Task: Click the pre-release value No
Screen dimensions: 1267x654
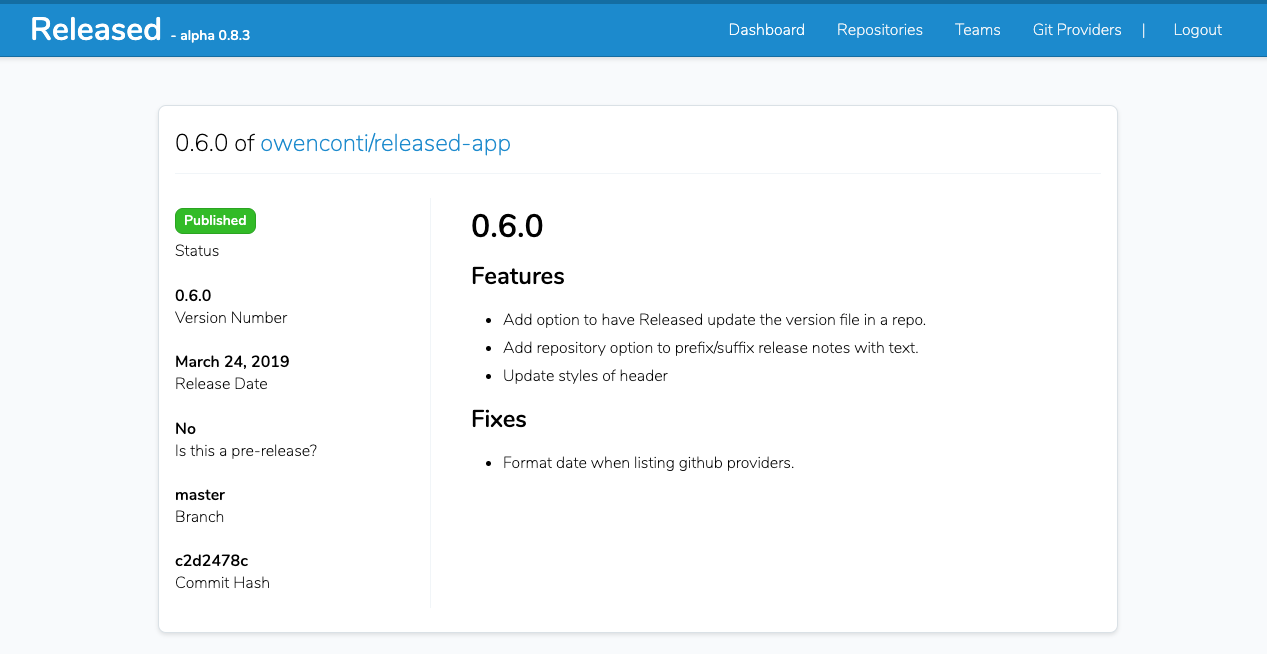Action: 185,429
